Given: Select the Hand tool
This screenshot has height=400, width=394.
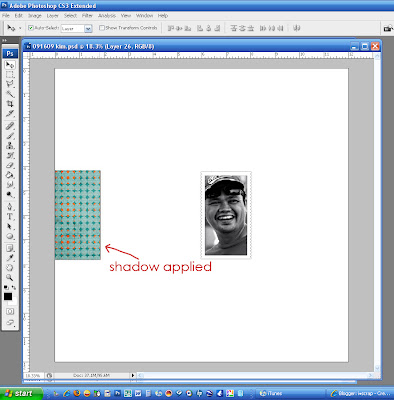Looking at the screenshot, I should 10,267.
